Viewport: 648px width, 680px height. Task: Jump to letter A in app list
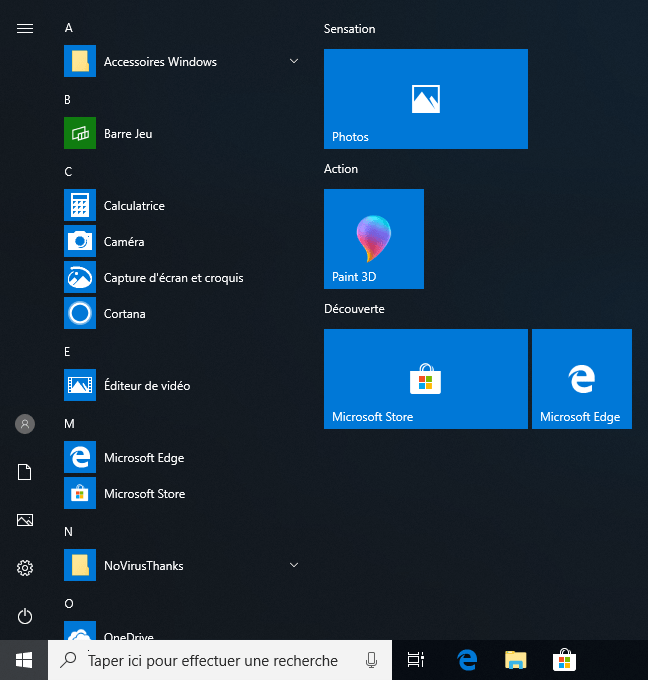point(69,28)
